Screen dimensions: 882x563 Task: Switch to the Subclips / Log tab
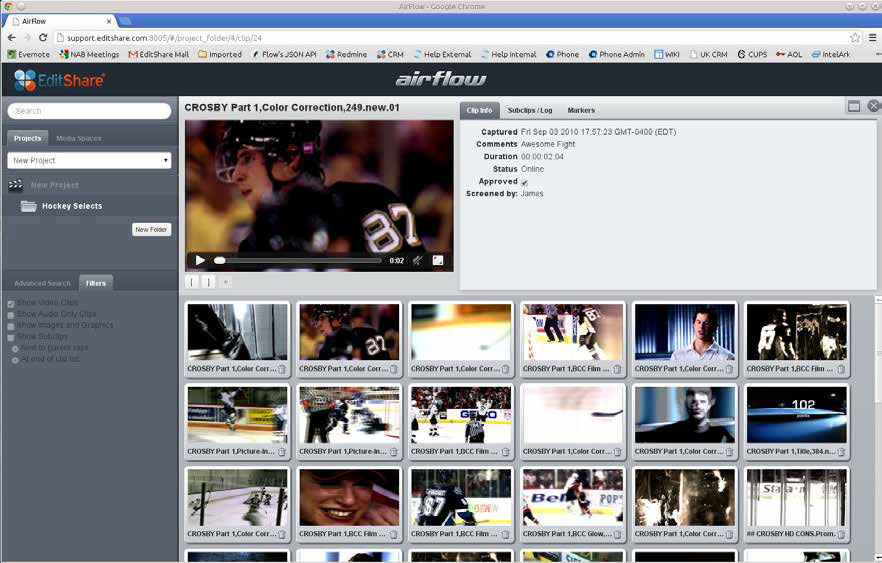529,110
